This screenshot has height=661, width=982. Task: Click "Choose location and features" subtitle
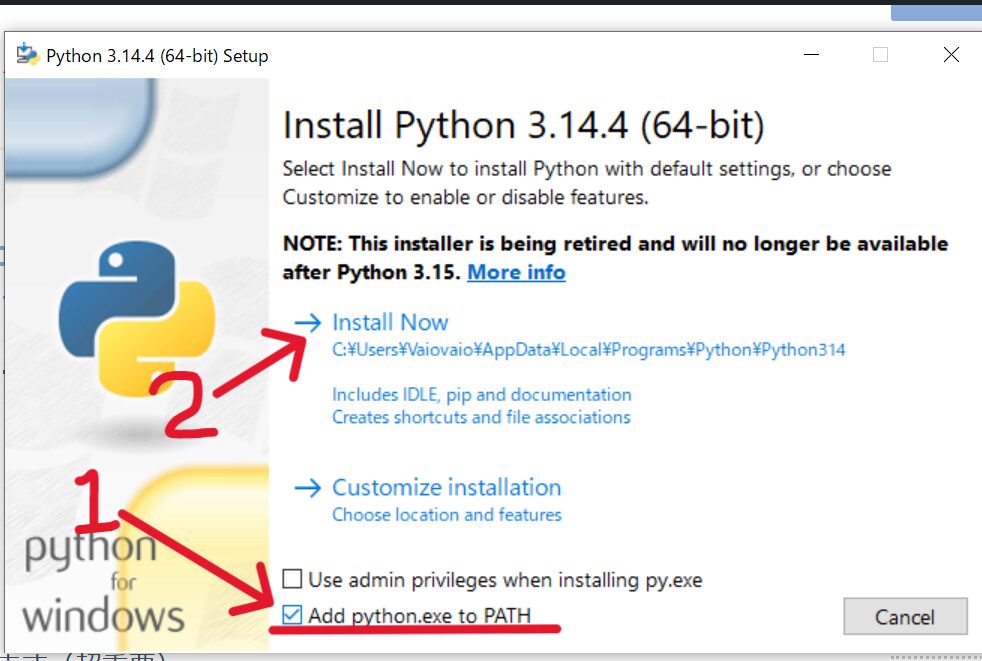446,515
